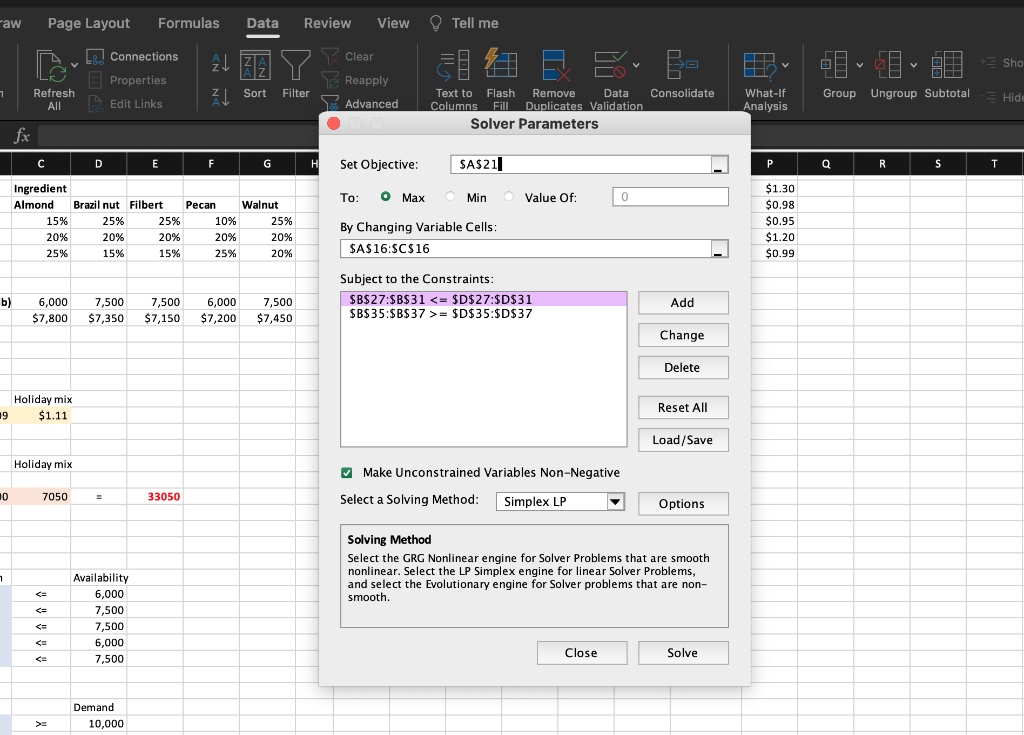Click the Flash Fill icon
The width and height of the screenshot is (1024, 735).
(x=501, y=66)
